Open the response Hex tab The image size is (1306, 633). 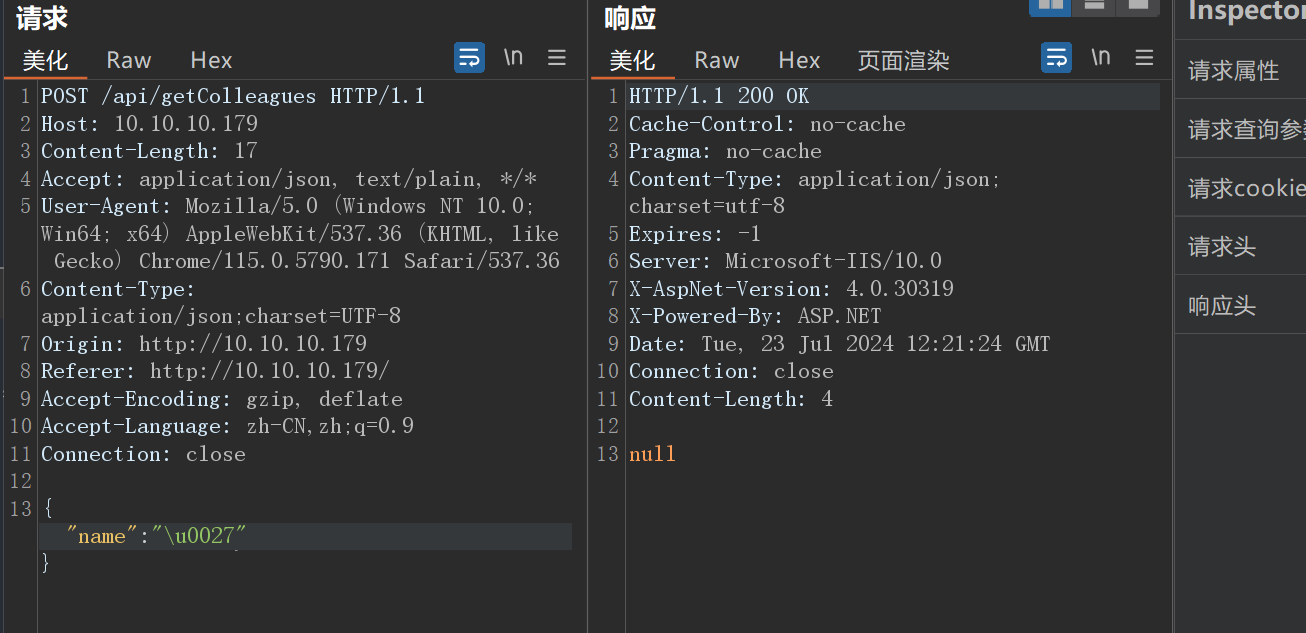799,60
